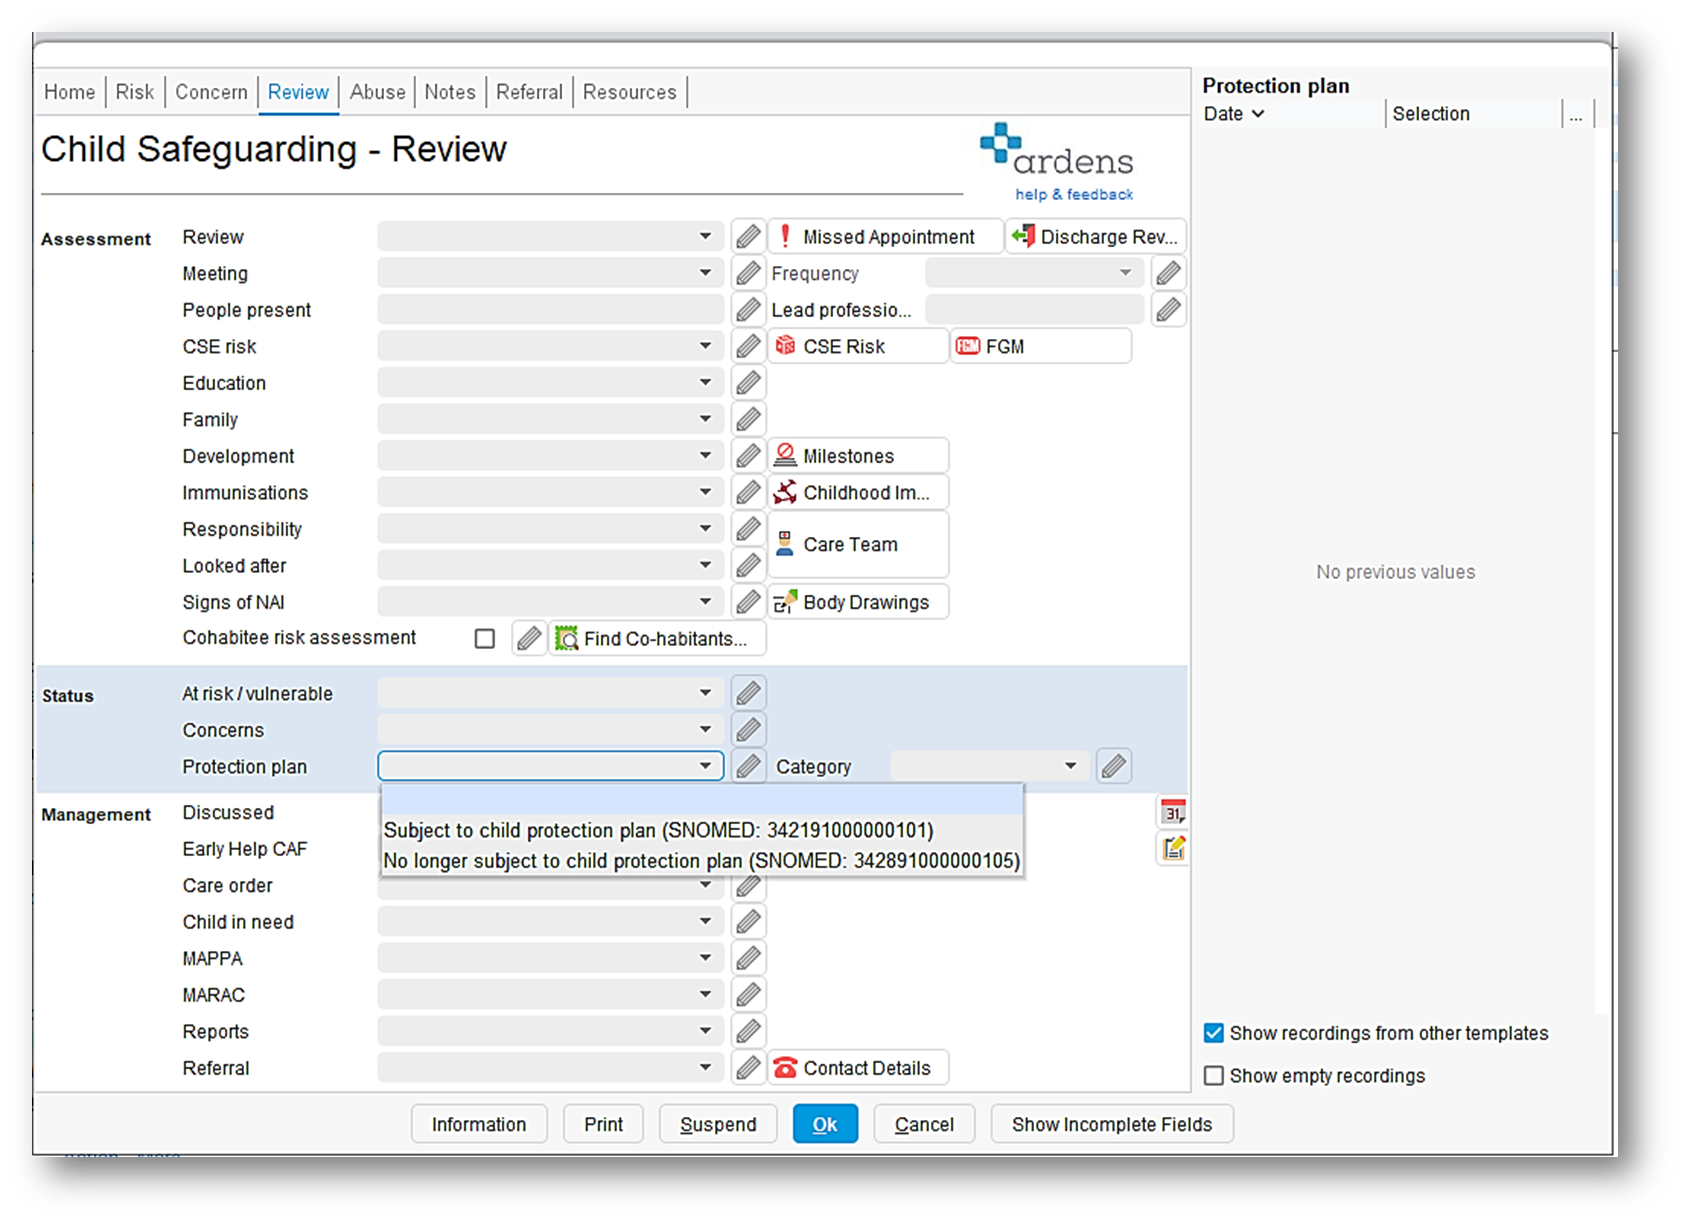Viewport: 1683px width, 1222px height.
Task: Open the Milestones button
Action: [x=858, y=456]
